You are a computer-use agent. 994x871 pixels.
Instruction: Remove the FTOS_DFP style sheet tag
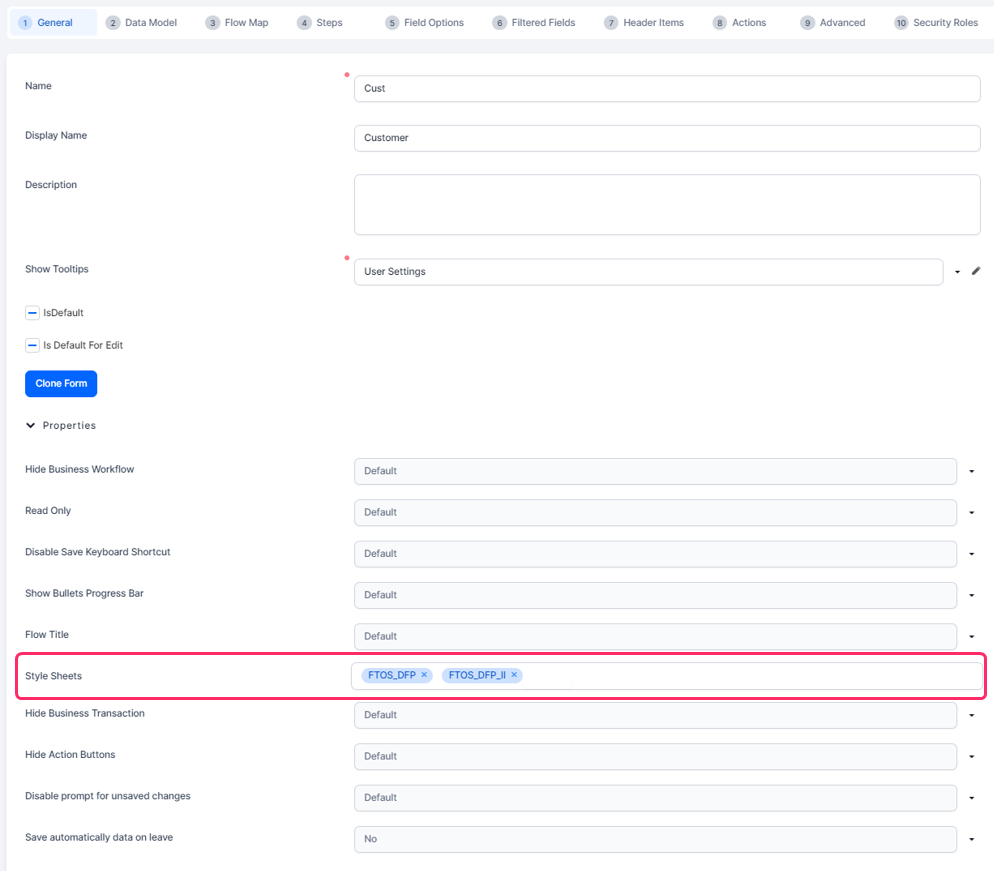pyautogui.click(x=424, y=675)
